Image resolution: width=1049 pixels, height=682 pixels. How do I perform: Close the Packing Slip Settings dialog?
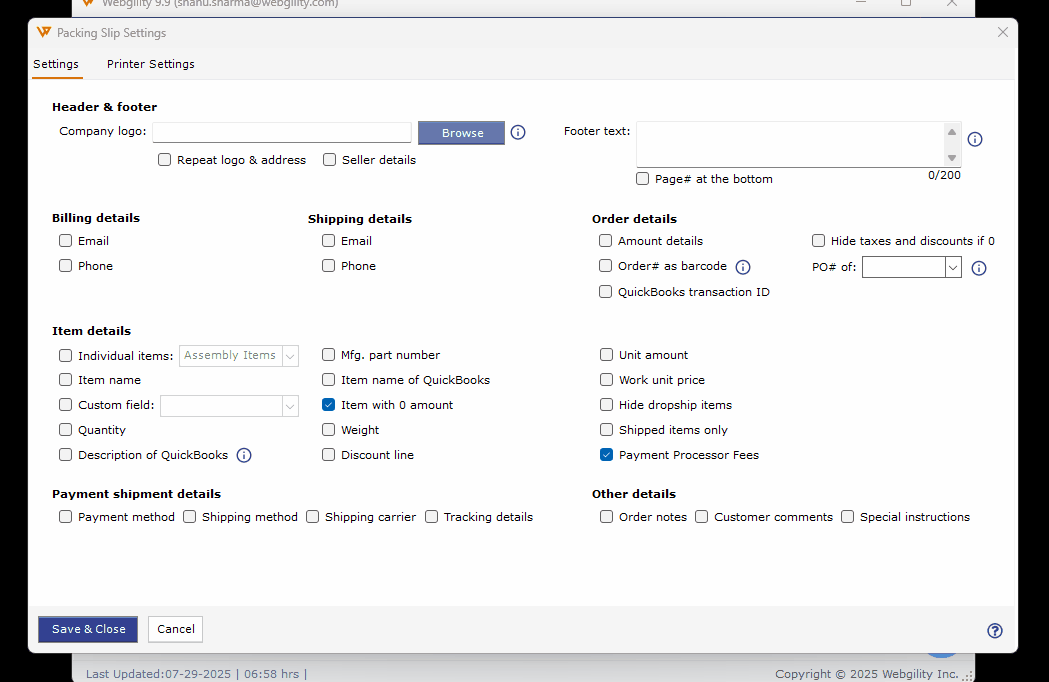click(x=1003, y=32)
